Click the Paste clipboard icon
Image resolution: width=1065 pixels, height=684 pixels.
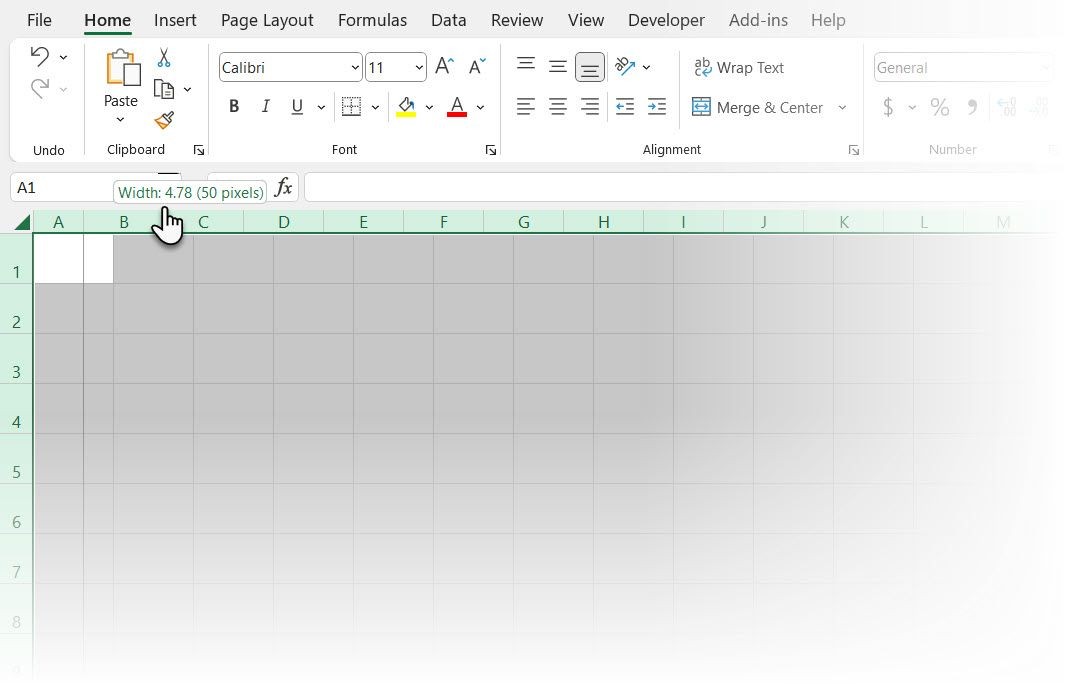pyautogui.click(x=122, y=67)
